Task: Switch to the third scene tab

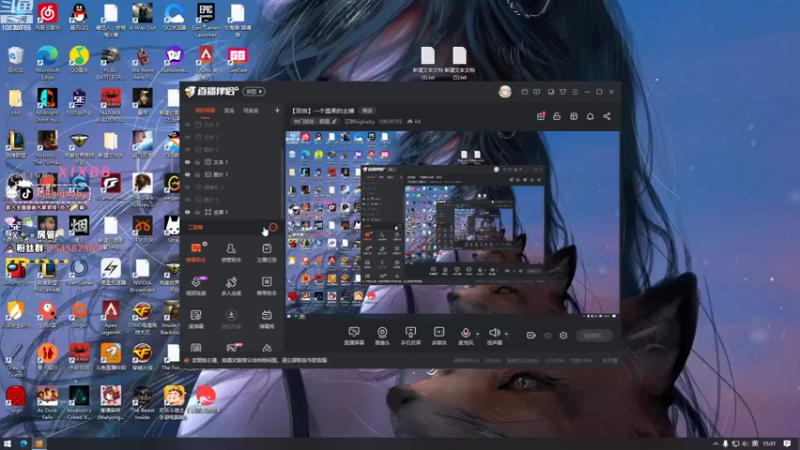Action: click(x=251, y=110)
